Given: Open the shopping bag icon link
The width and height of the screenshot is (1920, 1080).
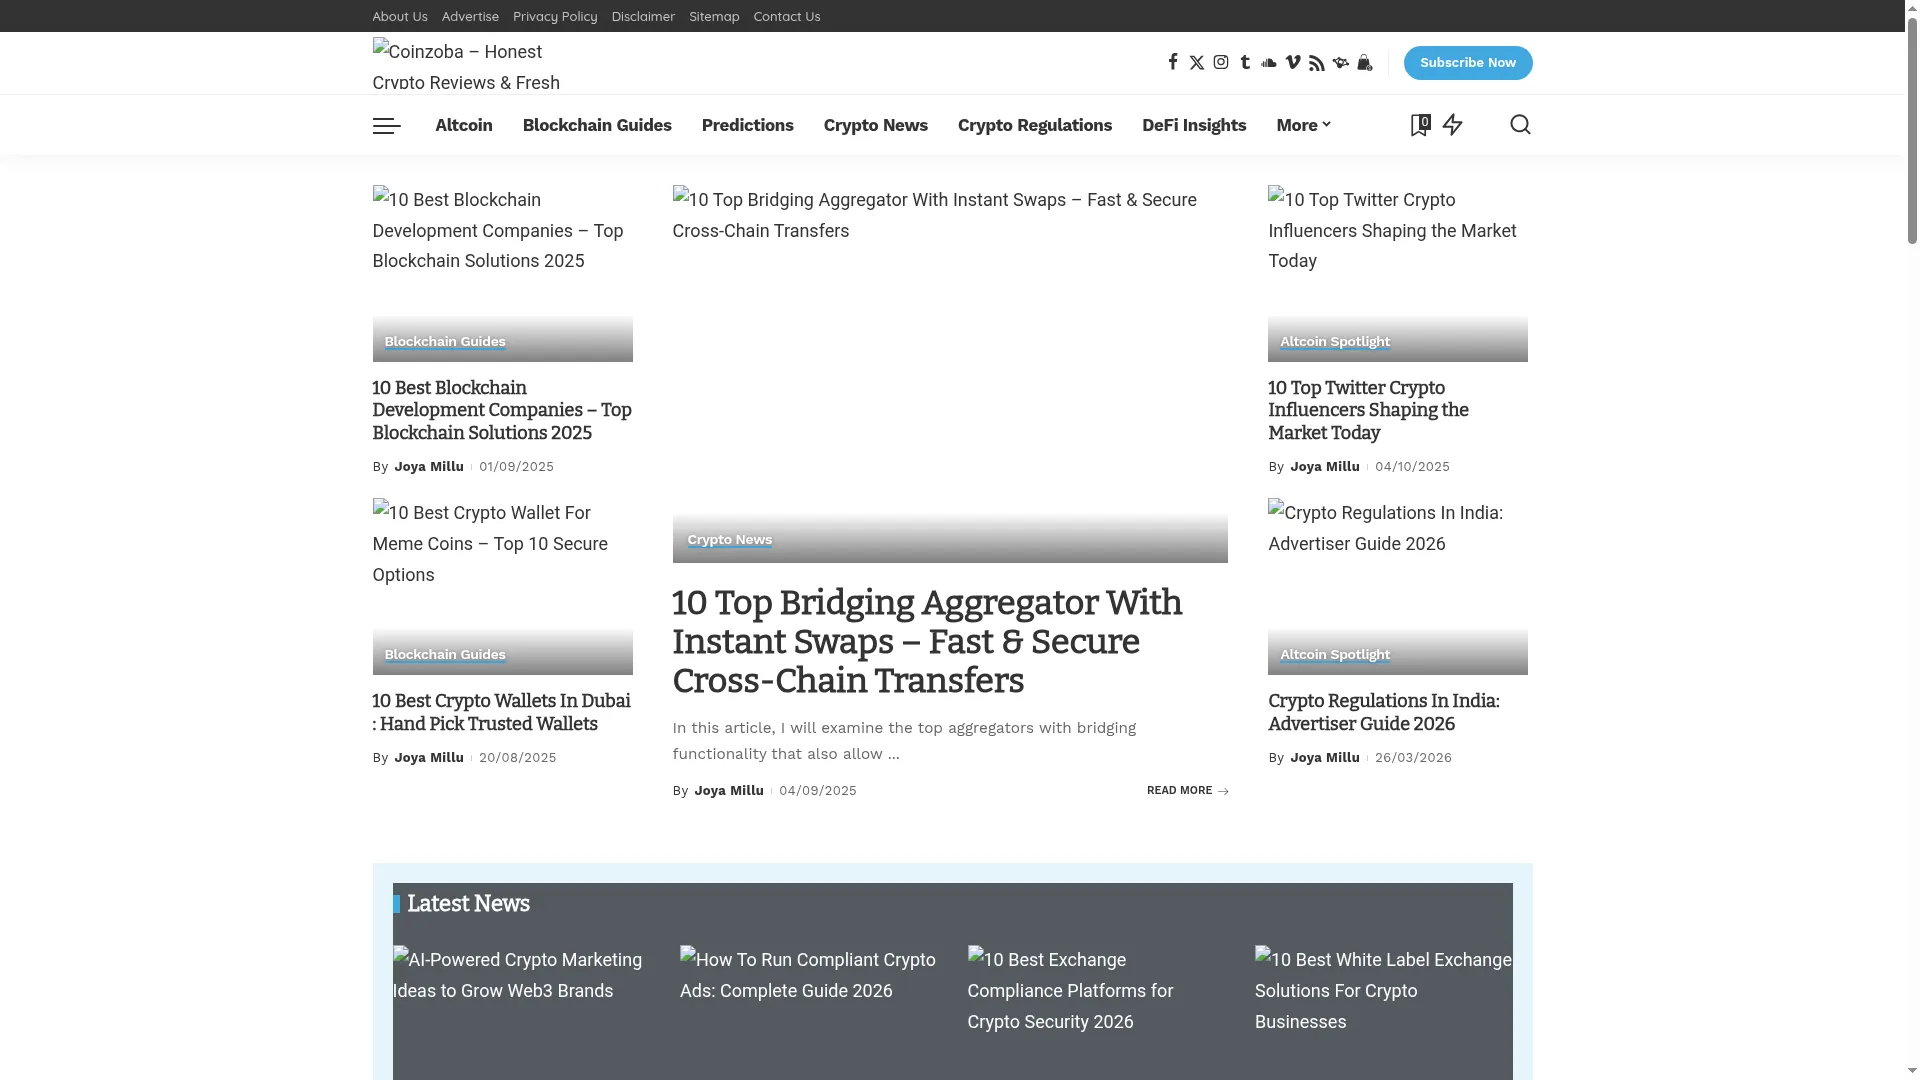Looking at the screenshot, I should (x=1365, y=63).
